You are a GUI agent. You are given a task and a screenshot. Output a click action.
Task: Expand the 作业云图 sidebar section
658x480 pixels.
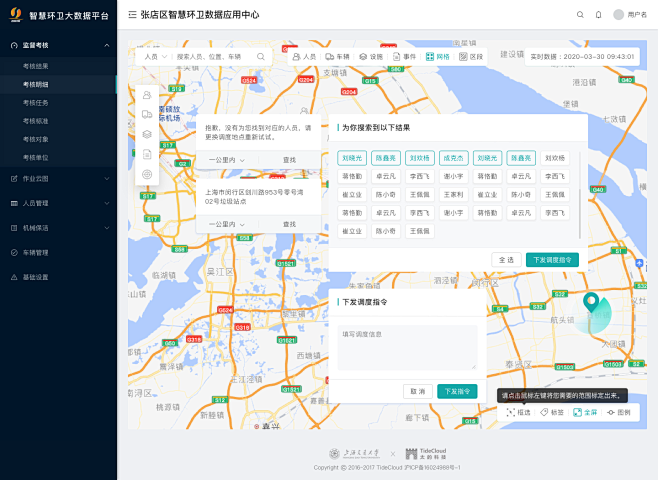58,178
